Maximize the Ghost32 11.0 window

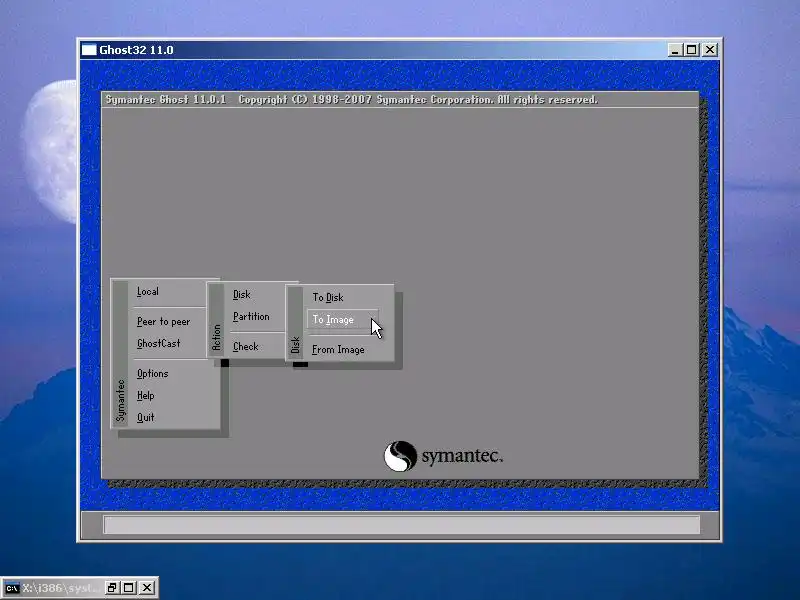pos(692,49)
